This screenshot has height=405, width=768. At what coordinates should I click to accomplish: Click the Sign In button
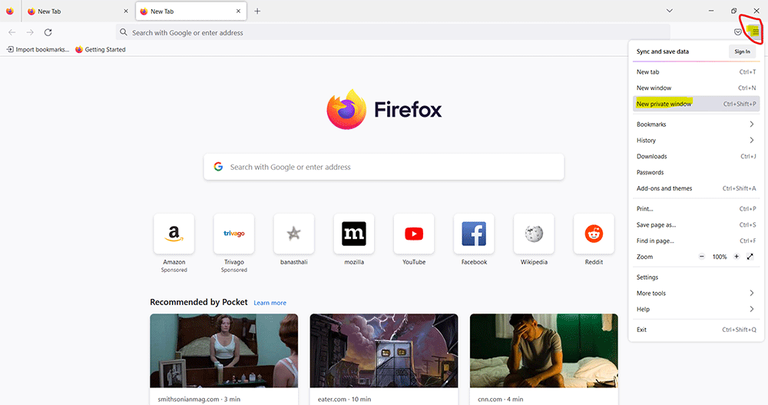pos(742,51)
